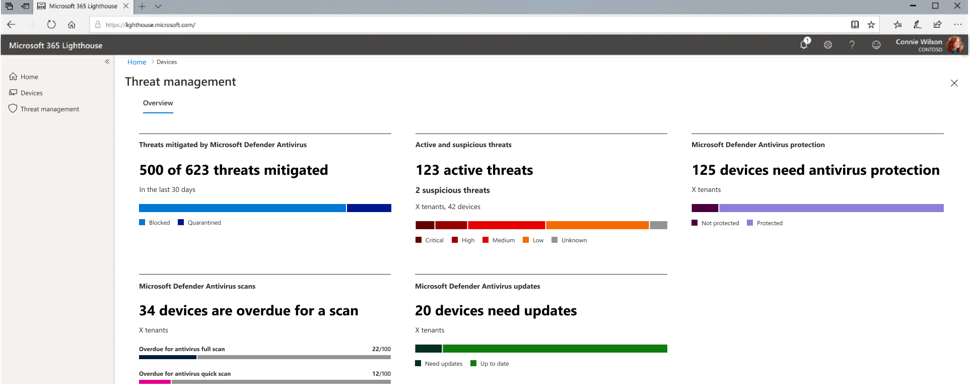Click the Home breadcrumb link
Viewport: 970px width, 384px height.
click(x=137, y=62)
